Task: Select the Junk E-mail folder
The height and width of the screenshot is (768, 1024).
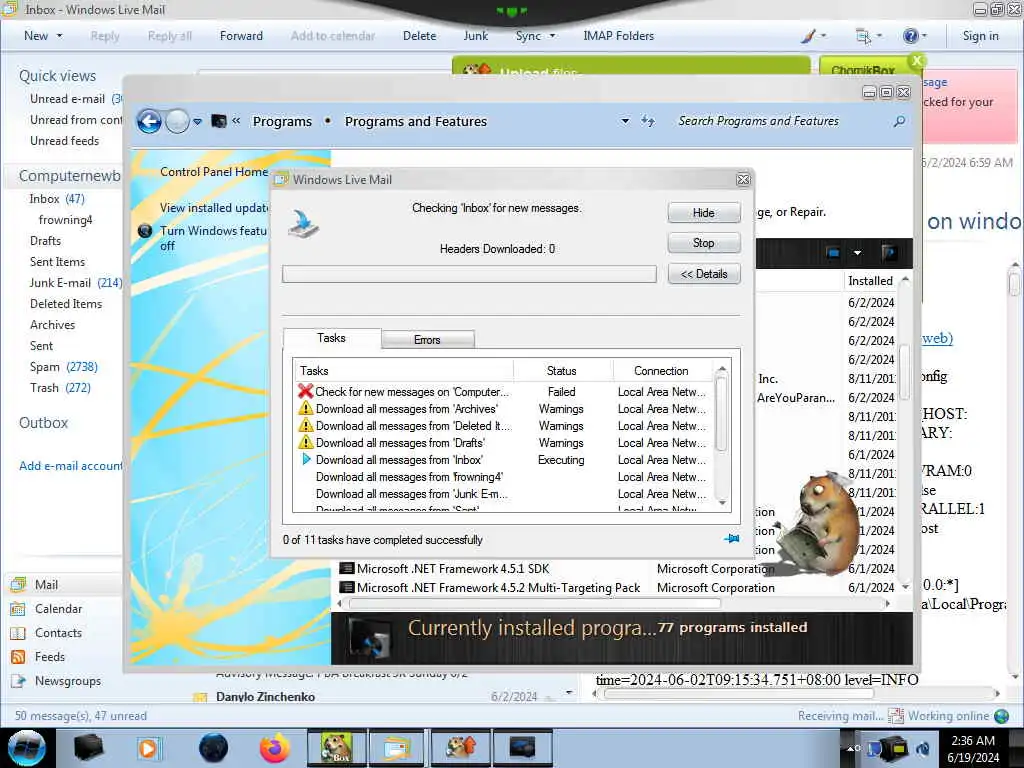Action: click(75, 283)
